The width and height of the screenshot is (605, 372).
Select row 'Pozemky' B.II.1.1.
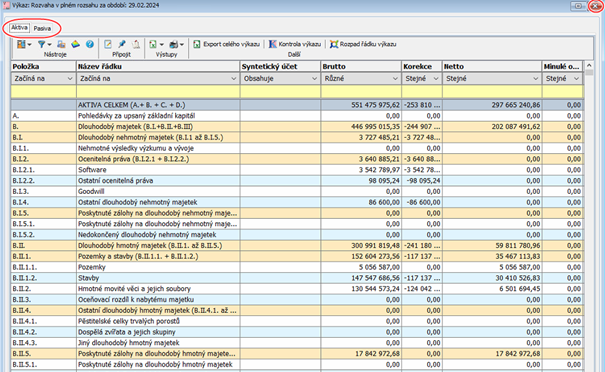(x=297, y=267)
